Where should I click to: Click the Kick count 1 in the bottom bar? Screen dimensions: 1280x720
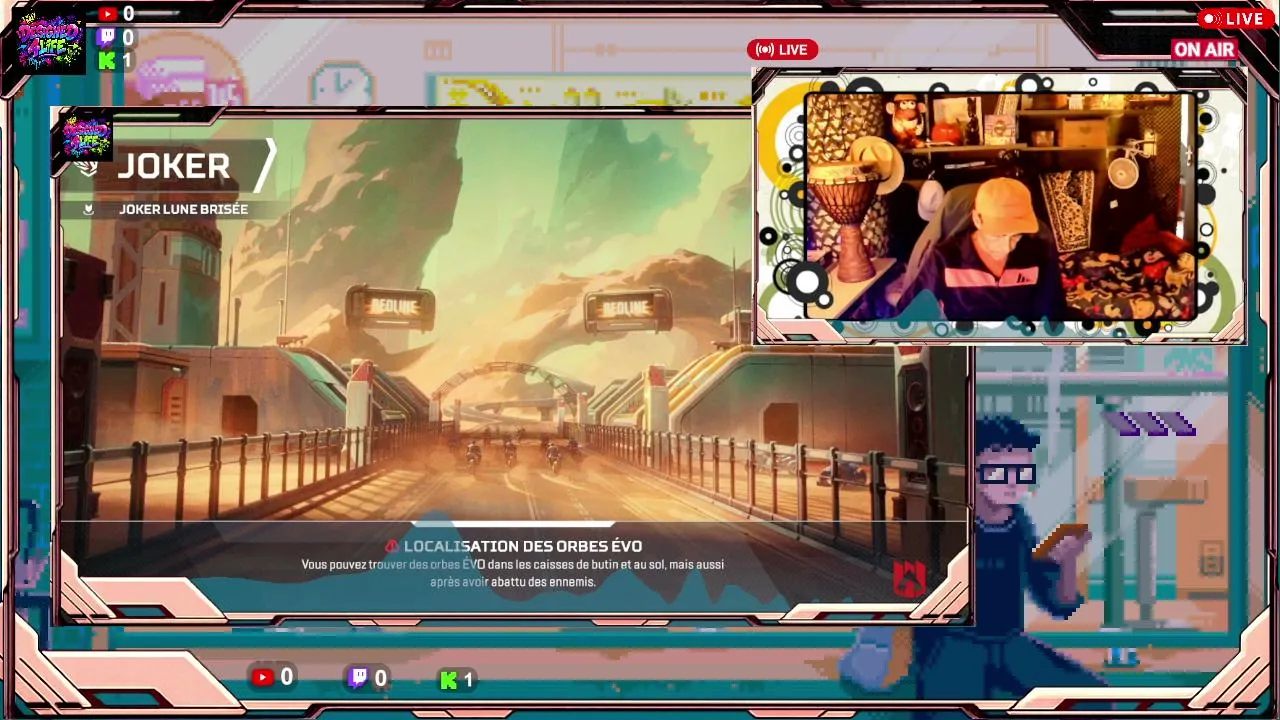pyautogui.click(x=468, y=680)
